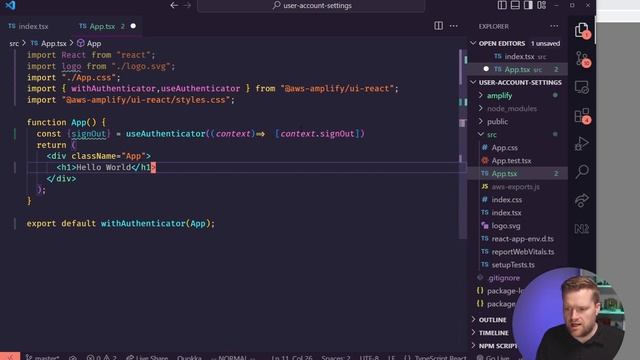
Task: Open the Explorer view in activity bar
Action: [x=582, y=30]
